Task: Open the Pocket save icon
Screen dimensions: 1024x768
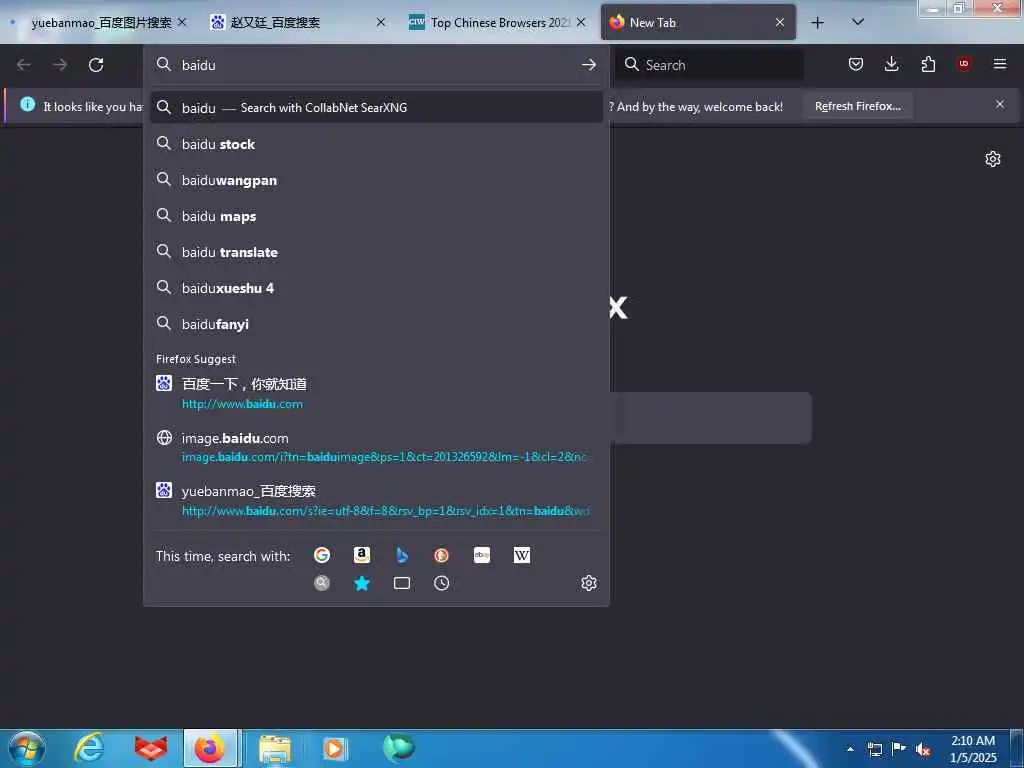Action: tap(856, 64)
